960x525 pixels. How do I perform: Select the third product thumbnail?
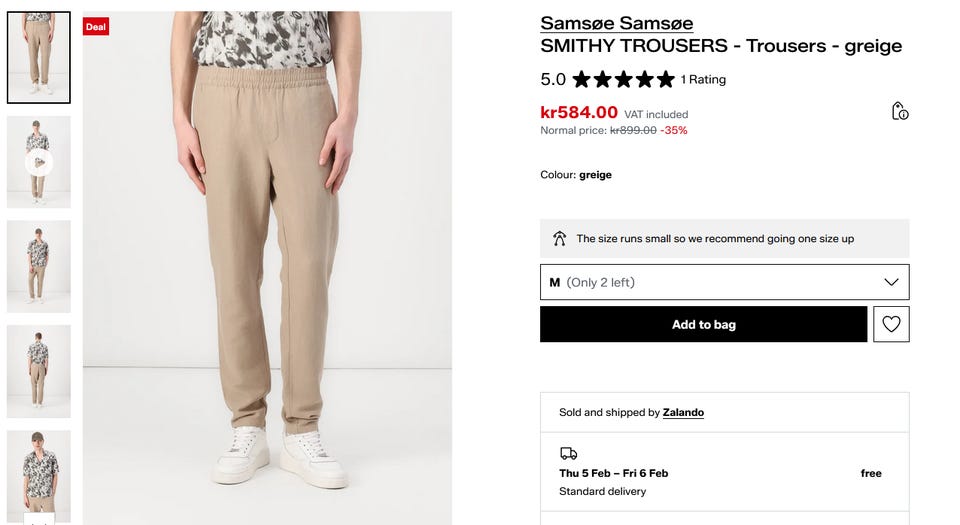[x=39, y=266]
